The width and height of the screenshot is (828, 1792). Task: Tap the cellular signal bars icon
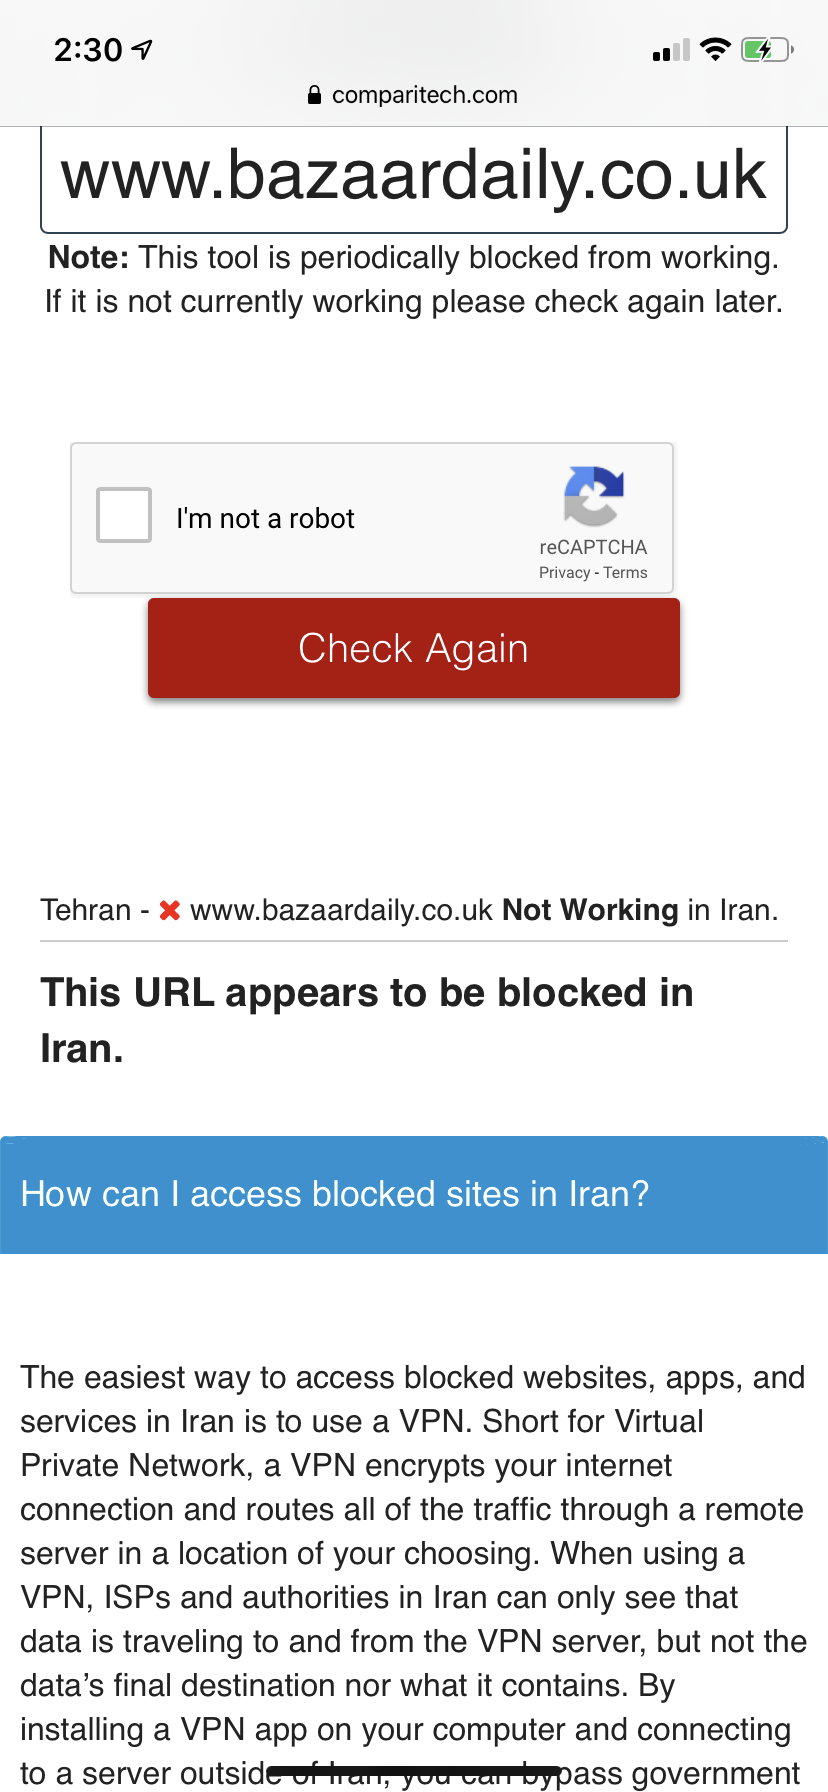671,50
